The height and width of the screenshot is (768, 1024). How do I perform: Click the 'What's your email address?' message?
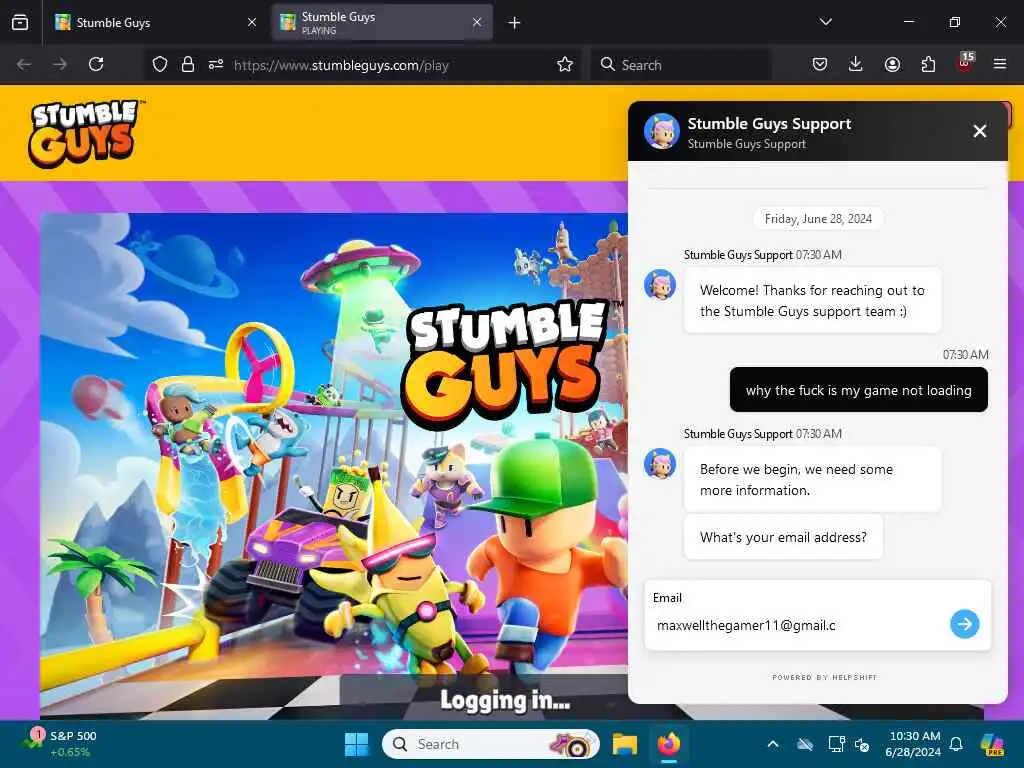coord(783,537)
